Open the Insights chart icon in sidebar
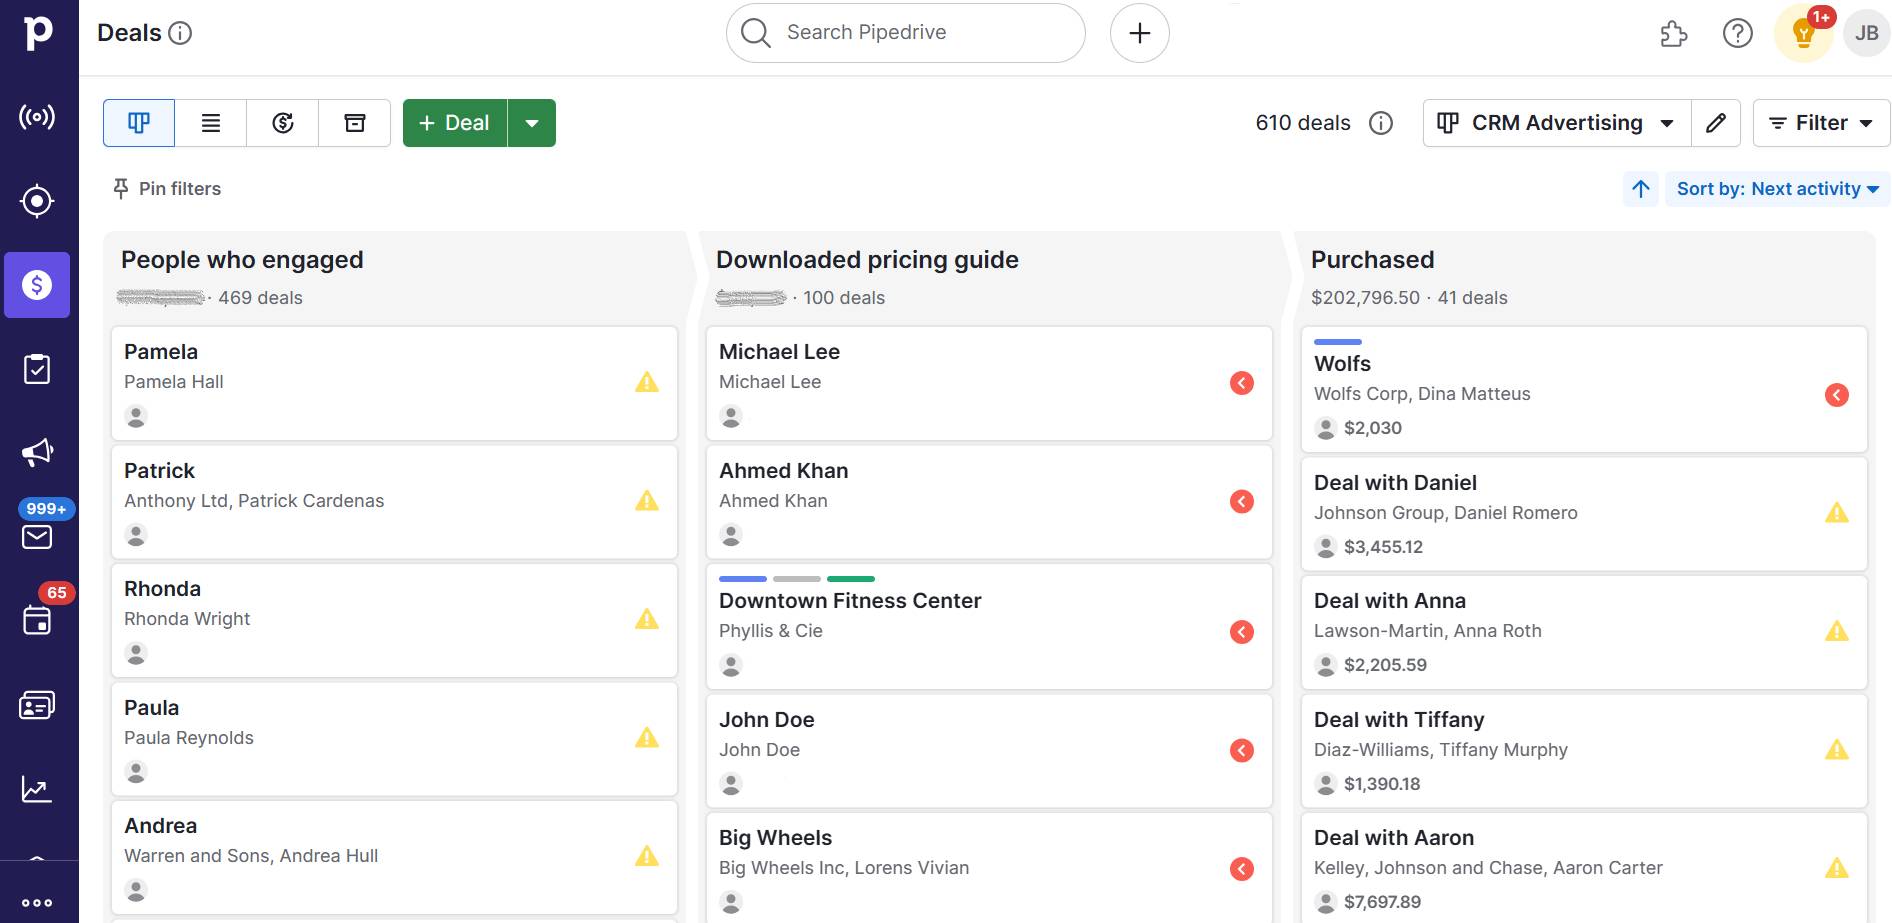The width and height of the screenshot is (1892, 923). pyautogui.click(x=37, y=789)
